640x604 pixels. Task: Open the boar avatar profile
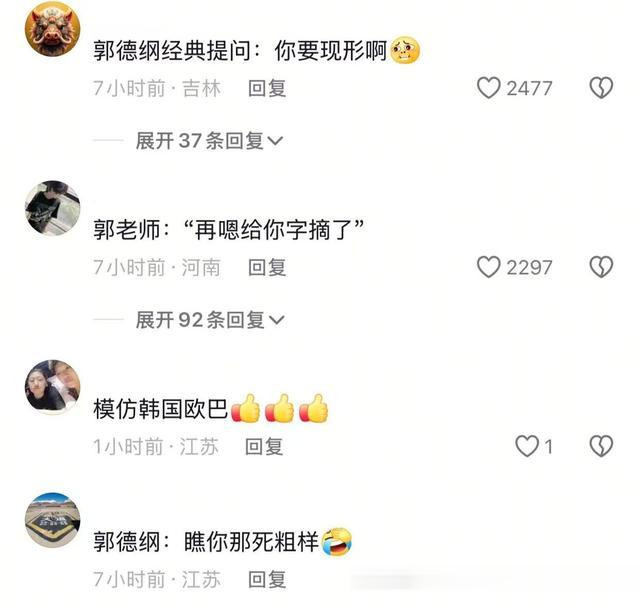click(x=53, y=29)
